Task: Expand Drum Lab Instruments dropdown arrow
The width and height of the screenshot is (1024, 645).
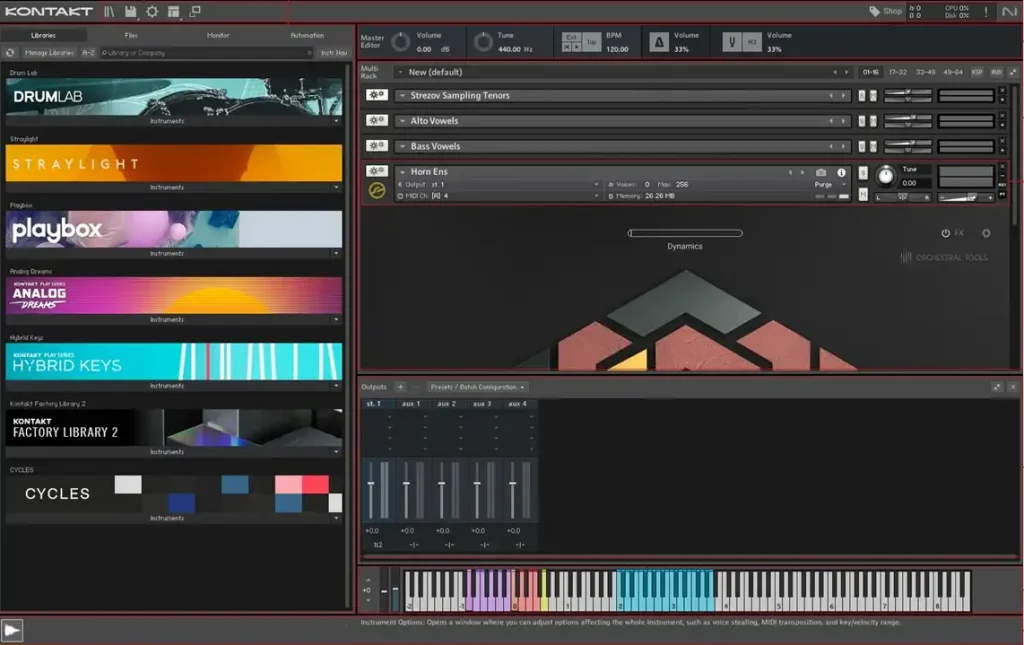Action: pyautogui.click(x=336, y=121)
